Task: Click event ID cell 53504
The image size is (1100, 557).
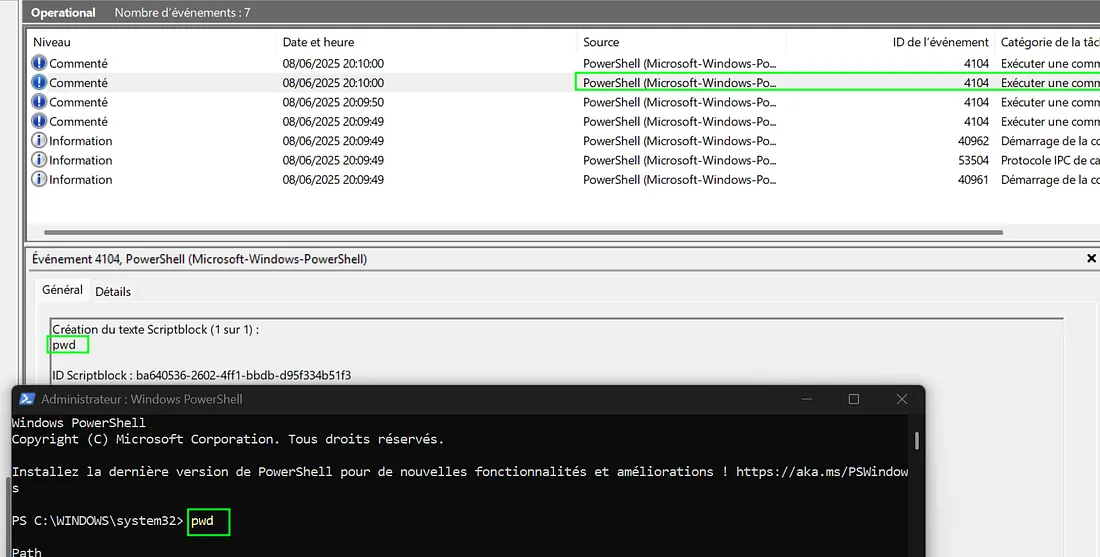Action: [973, 161]
